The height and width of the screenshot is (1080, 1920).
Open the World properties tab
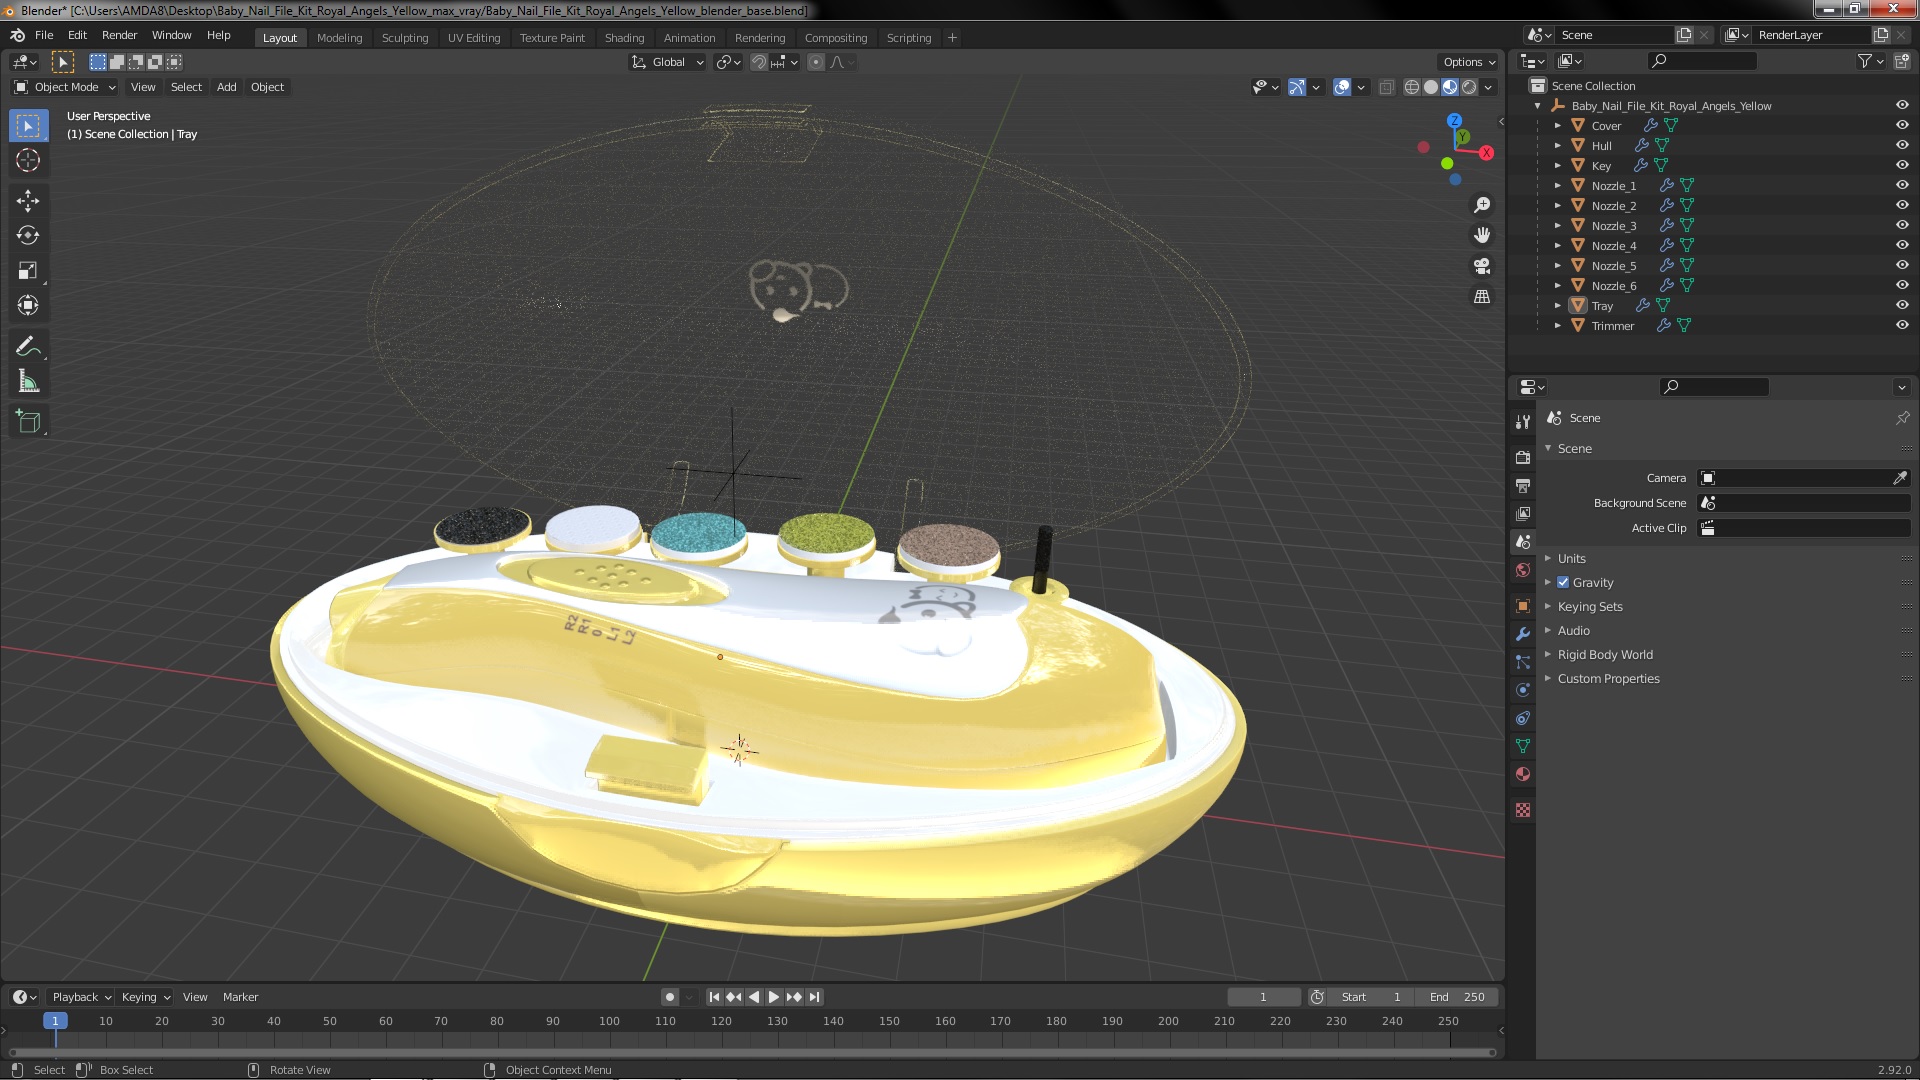1523,570
